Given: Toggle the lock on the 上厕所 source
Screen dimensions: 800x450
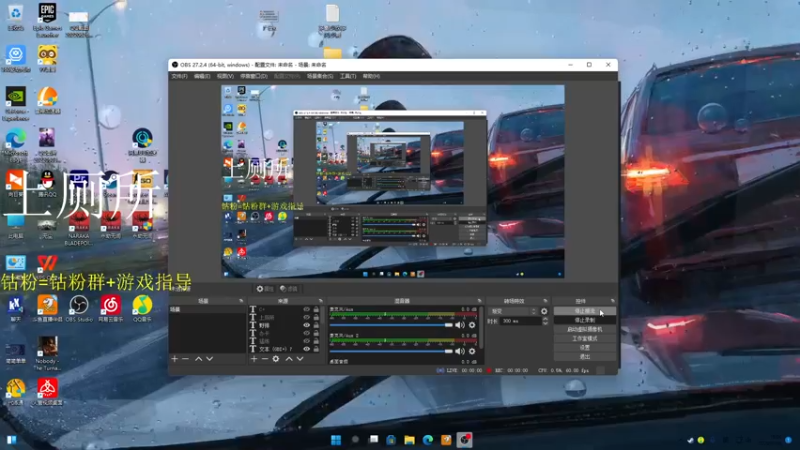Looking at the screenshot, I should tap(316, 317).
